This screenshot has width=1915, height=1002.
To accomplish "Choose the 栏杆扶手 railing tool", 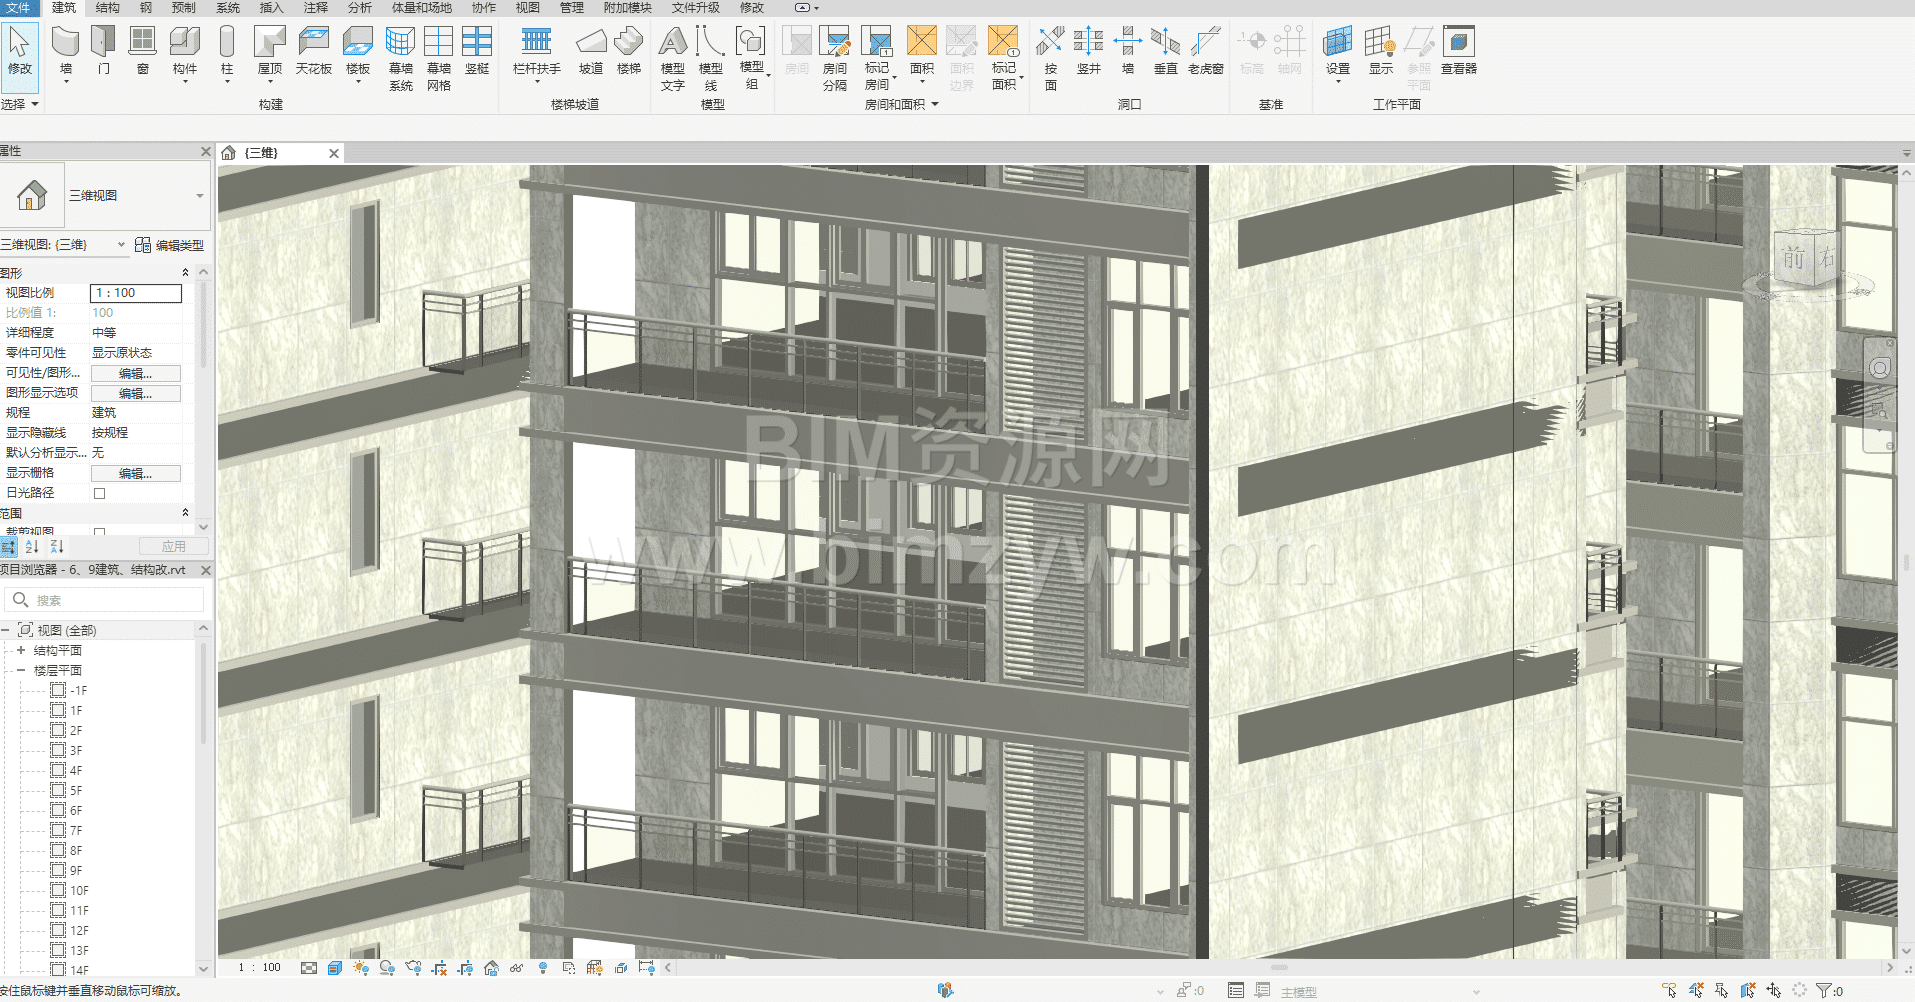I will (536, 50).
